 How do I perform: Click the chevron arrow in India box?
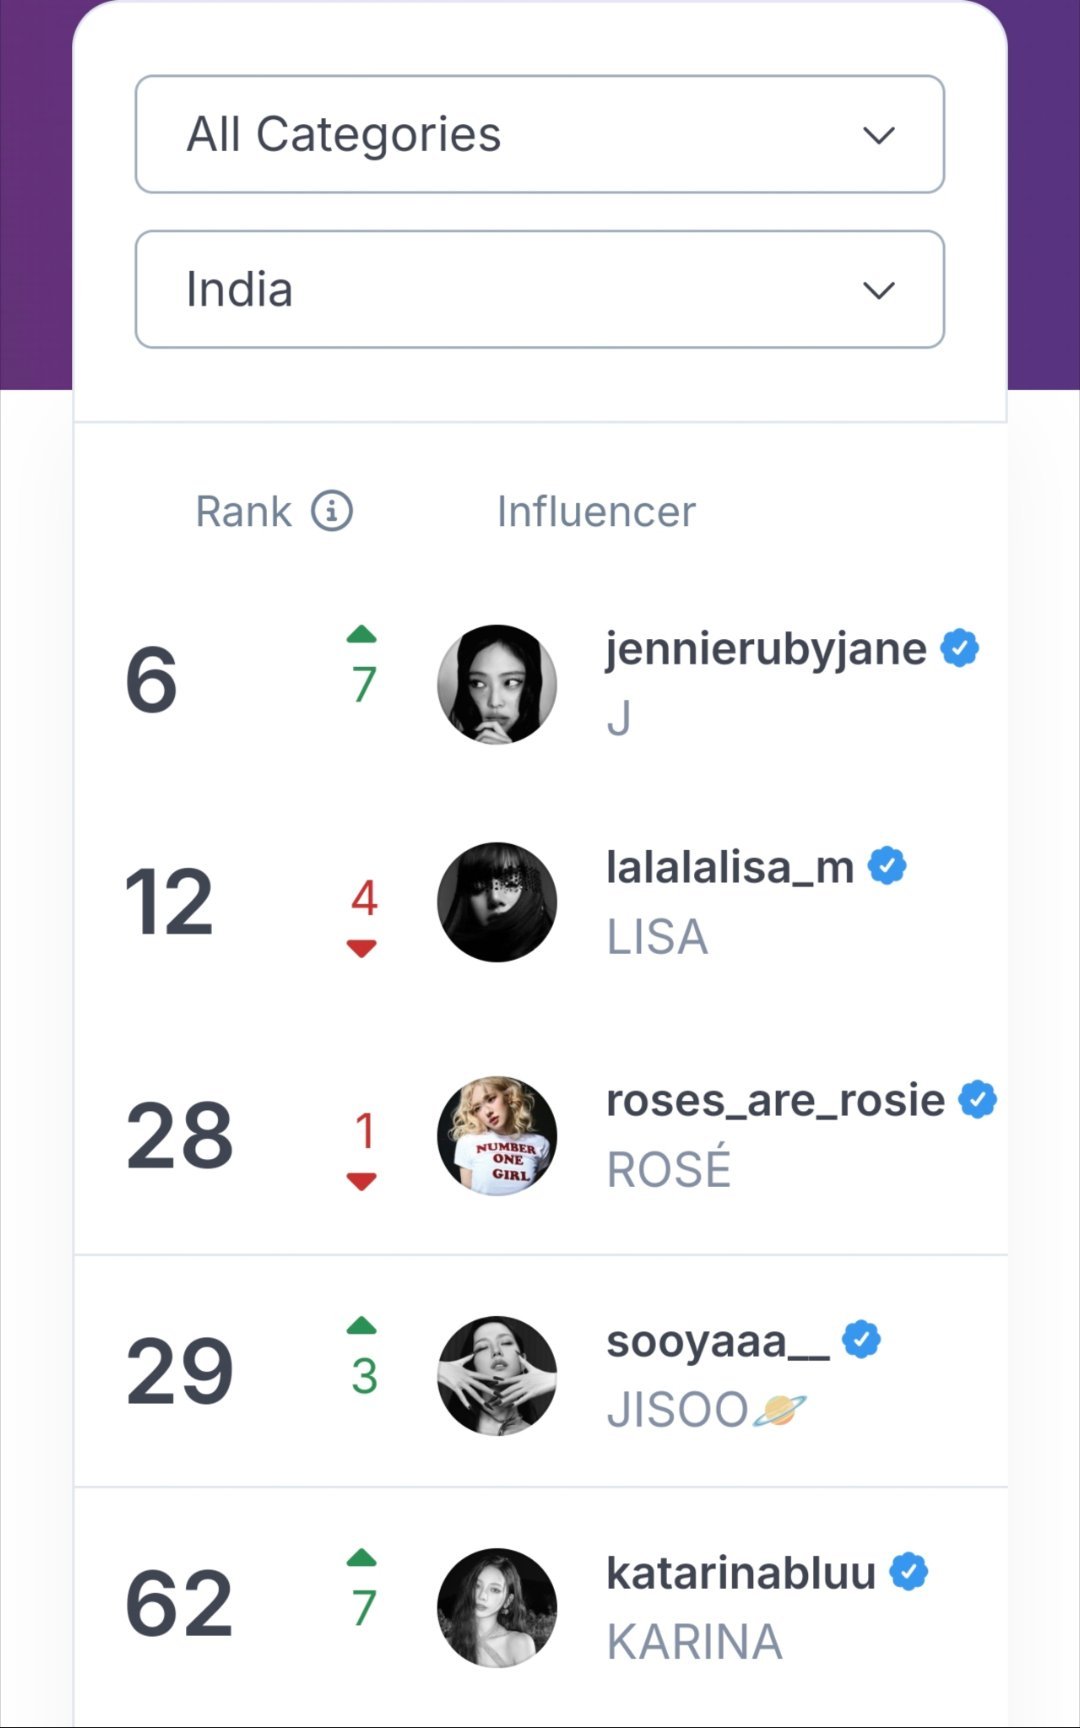coord(878,290)
